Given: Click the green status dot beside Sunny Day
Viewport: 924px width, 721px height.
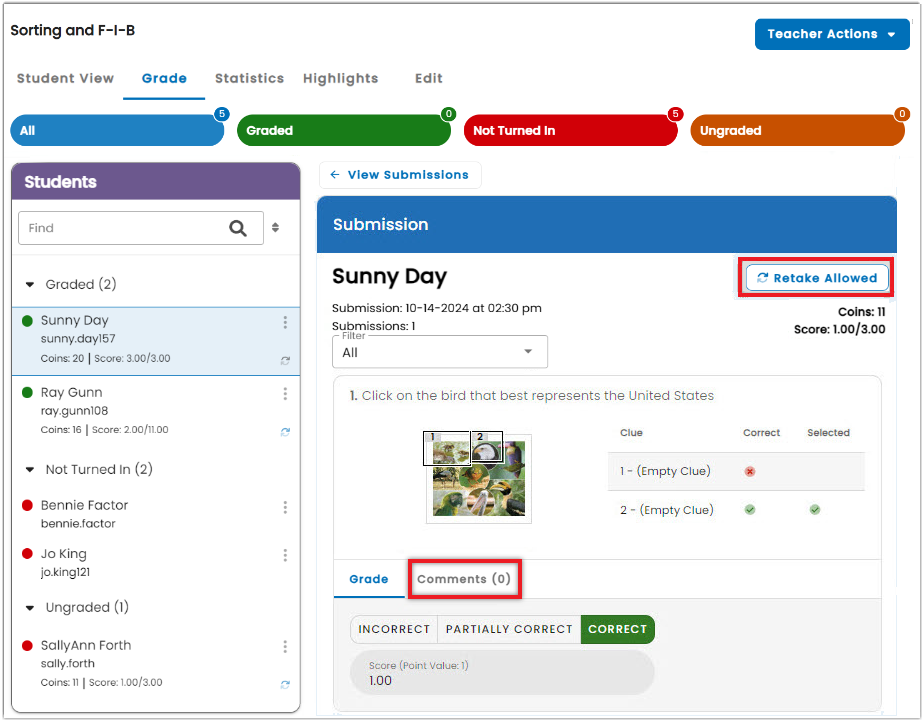Looking at the screenshot, I should tap(27, 321).
